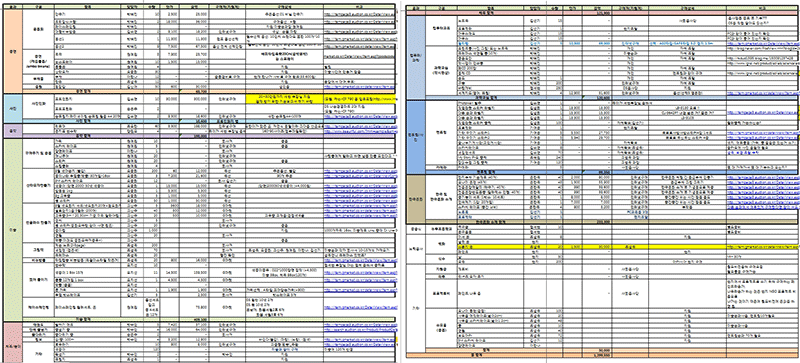Click the blue-text row in right sheet's top section
This screenshot has width=800, height=363.
(602, 44)
